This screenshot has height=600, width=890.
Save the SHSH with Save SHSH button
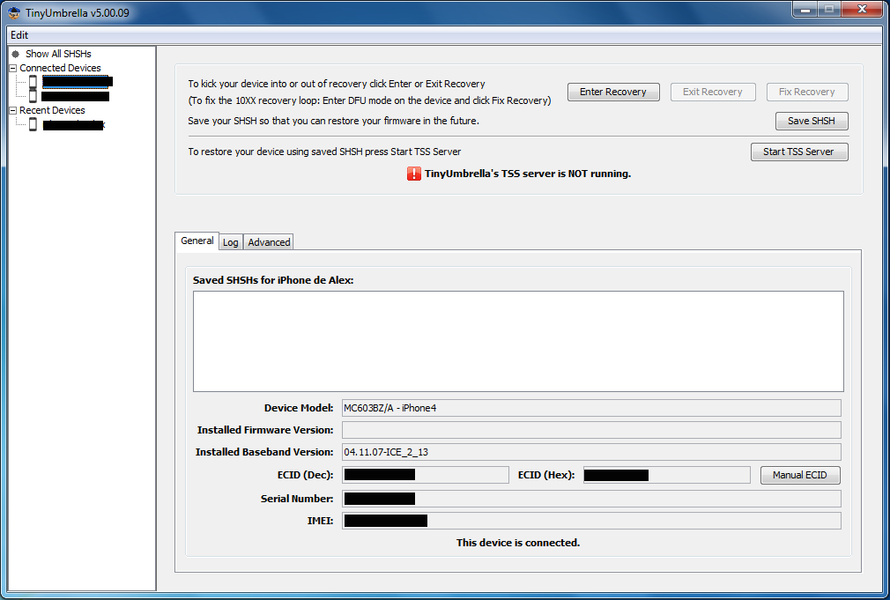(x=811, y=121)
